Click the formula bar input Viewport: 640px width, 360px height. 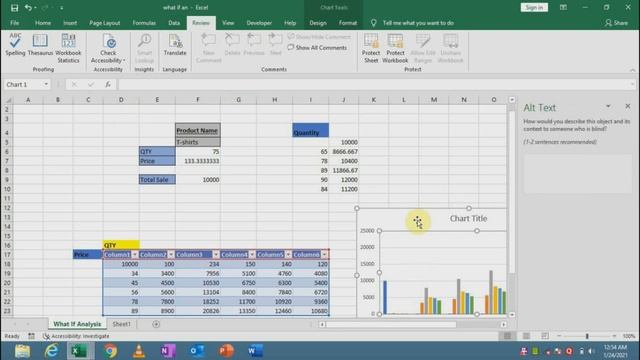click(373, 84)
